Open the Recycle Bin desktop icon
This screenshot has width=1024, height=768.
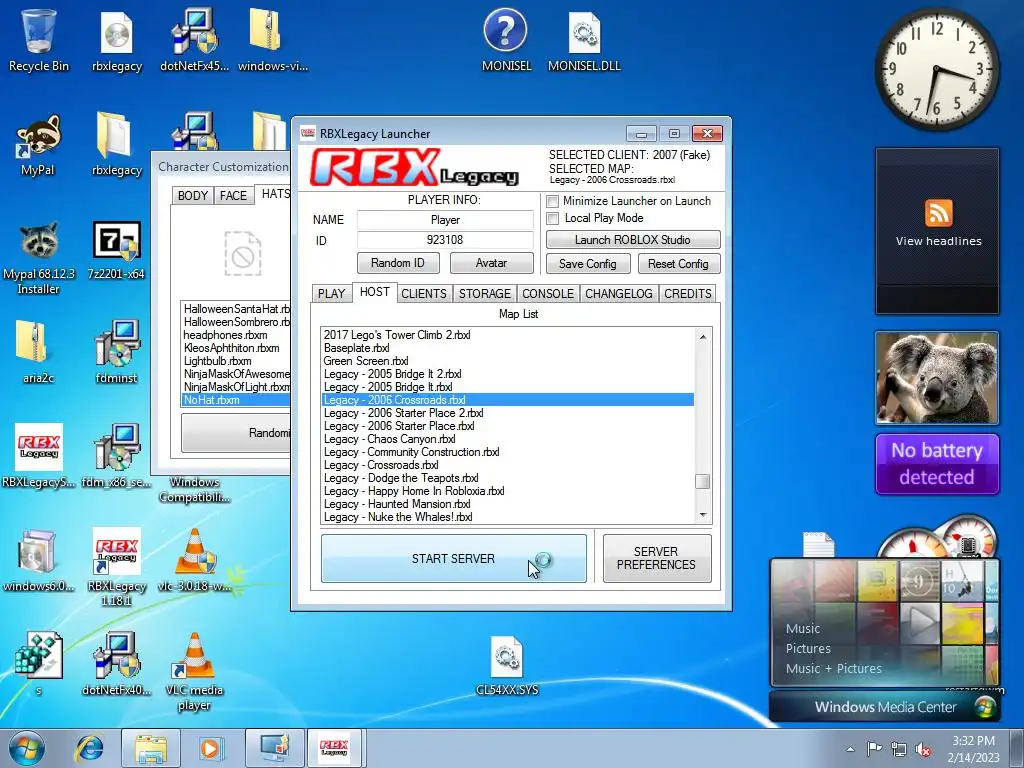tap(39, 39)
